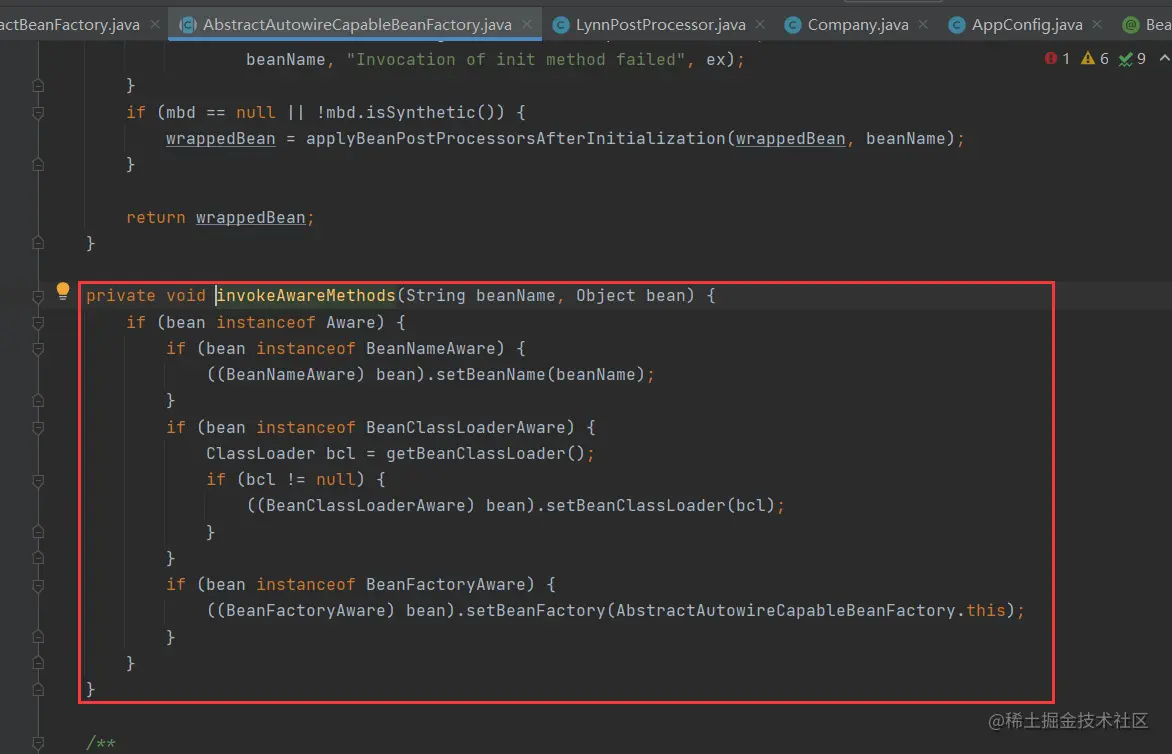Viewport: 1172px width, 754px height.
Task: Fold the BeanNameAware if block
Action: 38,349
